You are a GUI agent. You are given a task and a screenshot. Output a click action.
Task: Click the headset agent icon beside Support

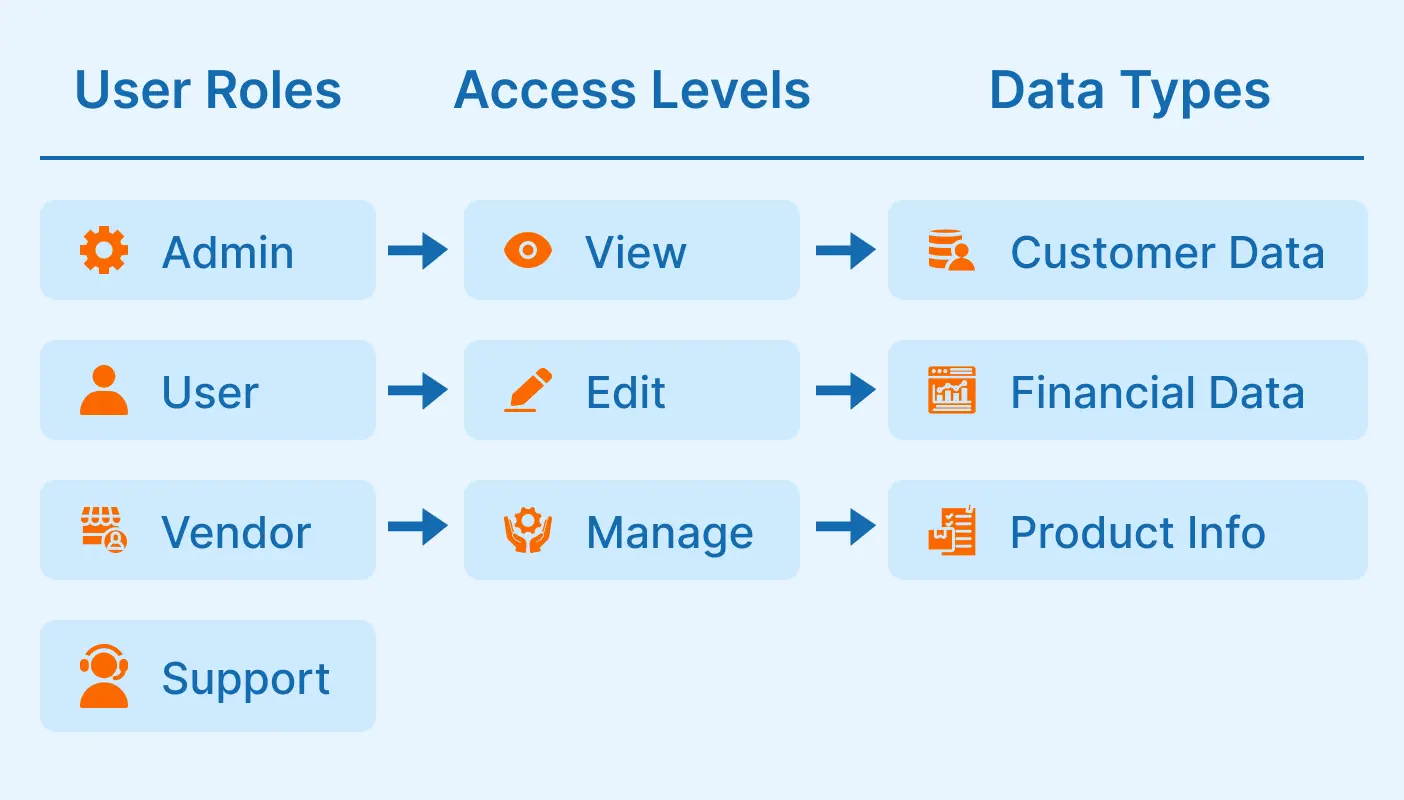tap(104, 677)
